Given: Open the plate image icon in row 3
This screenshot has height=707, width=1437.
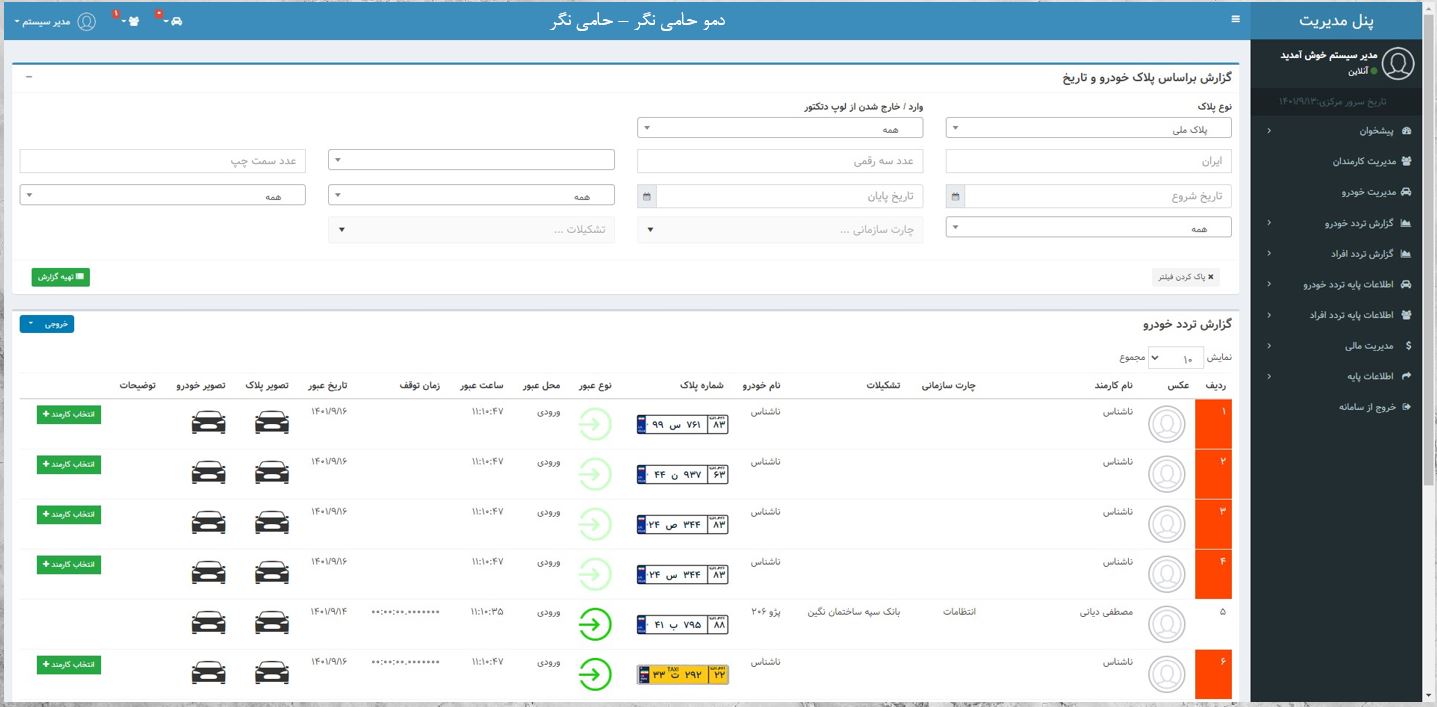Looking at the screenshot, I should pos(272,523).
